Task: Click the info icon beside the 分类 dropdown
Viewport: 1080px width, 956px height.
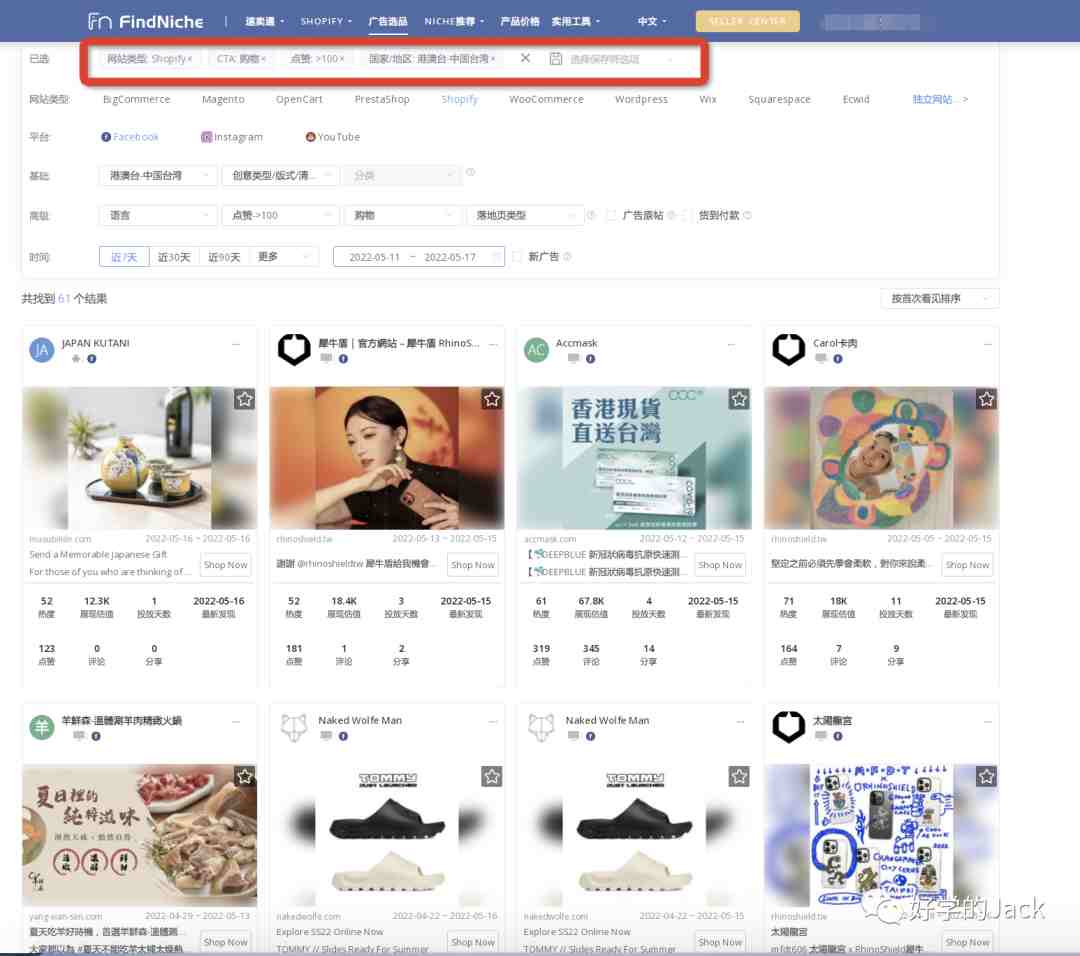Action: click(x=470, y=172)
